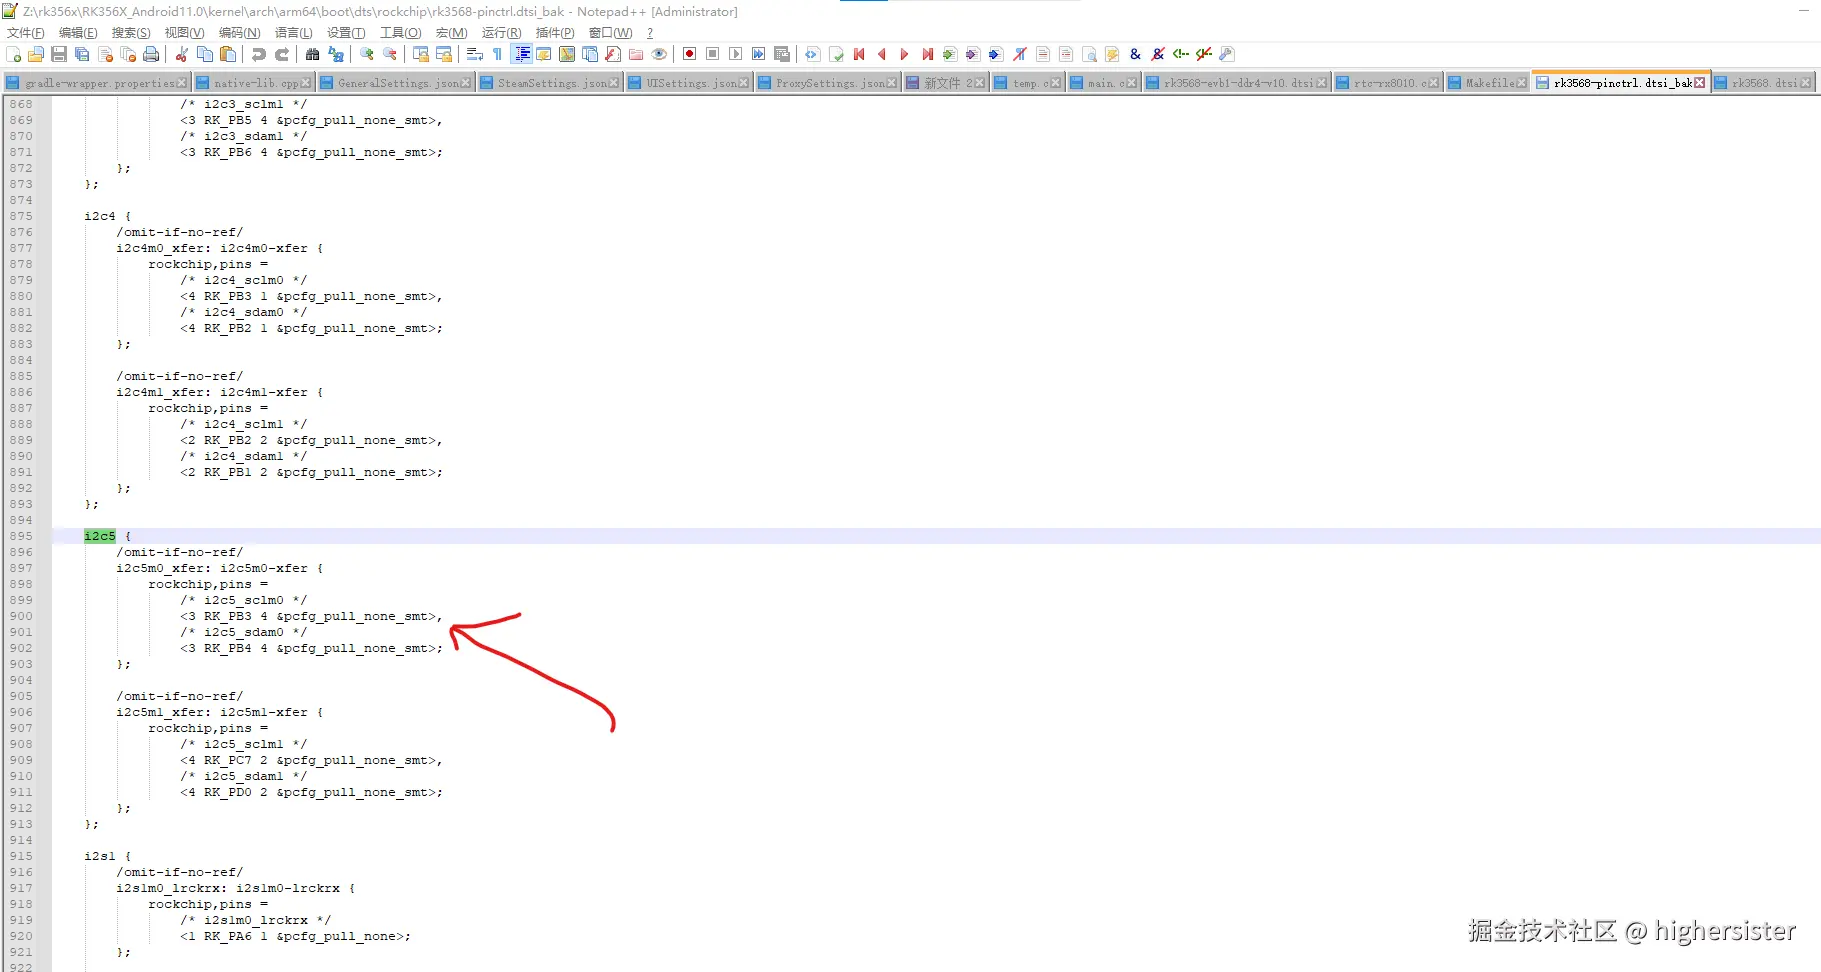Open the 文件(F) menu
Screen dimensions: 1821x972
click(x=26, y=33)
